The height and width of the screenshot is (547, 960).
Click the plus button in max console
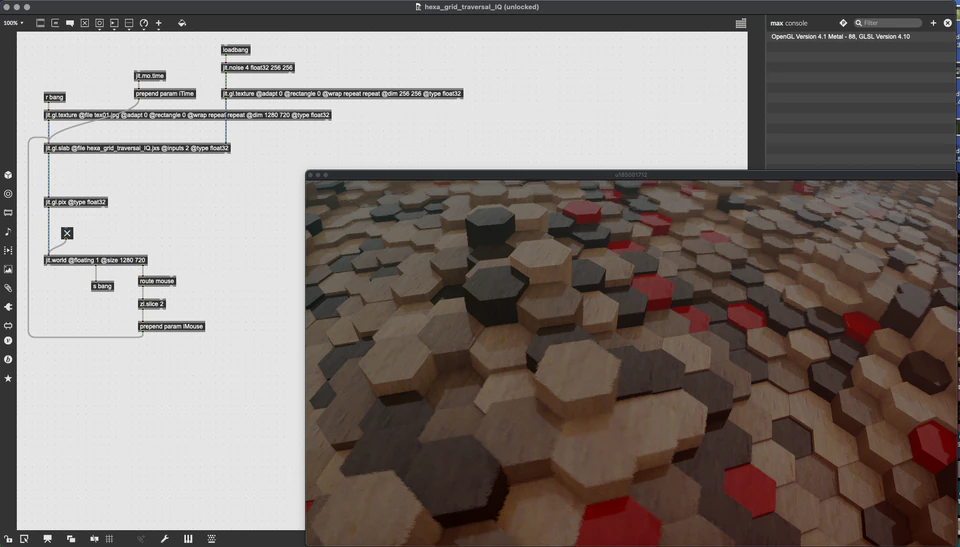[933, 23]
